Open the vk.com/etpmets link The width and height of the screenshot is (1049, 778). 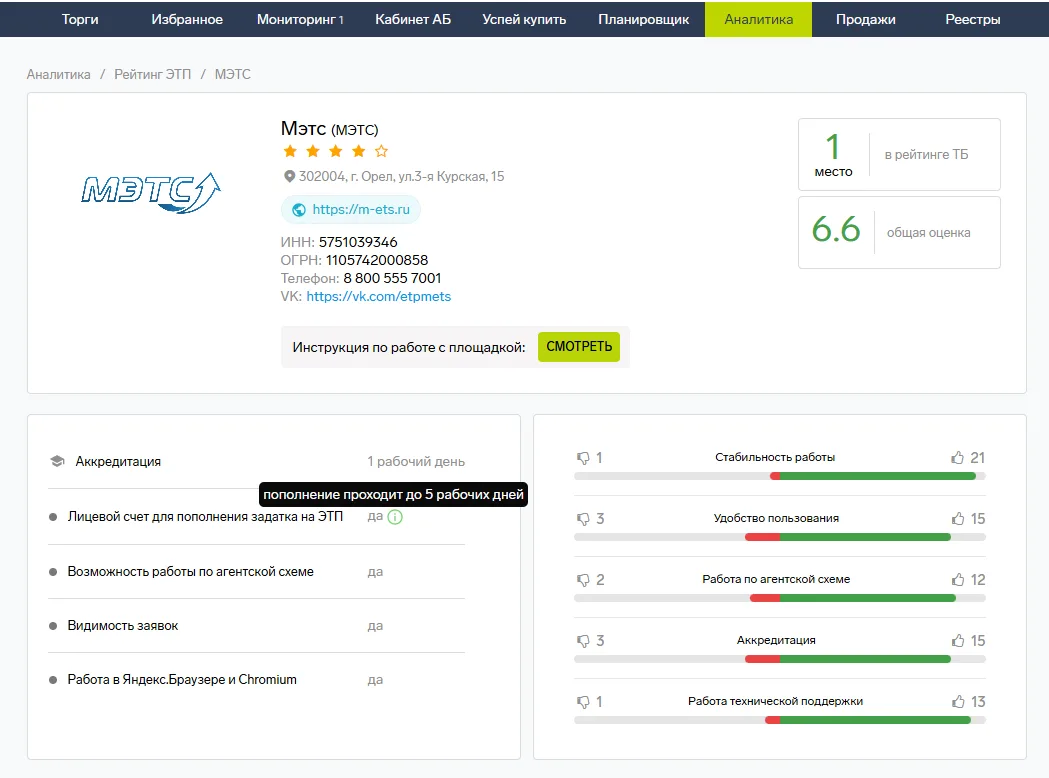pyautogui.click(x=379, y=296)
